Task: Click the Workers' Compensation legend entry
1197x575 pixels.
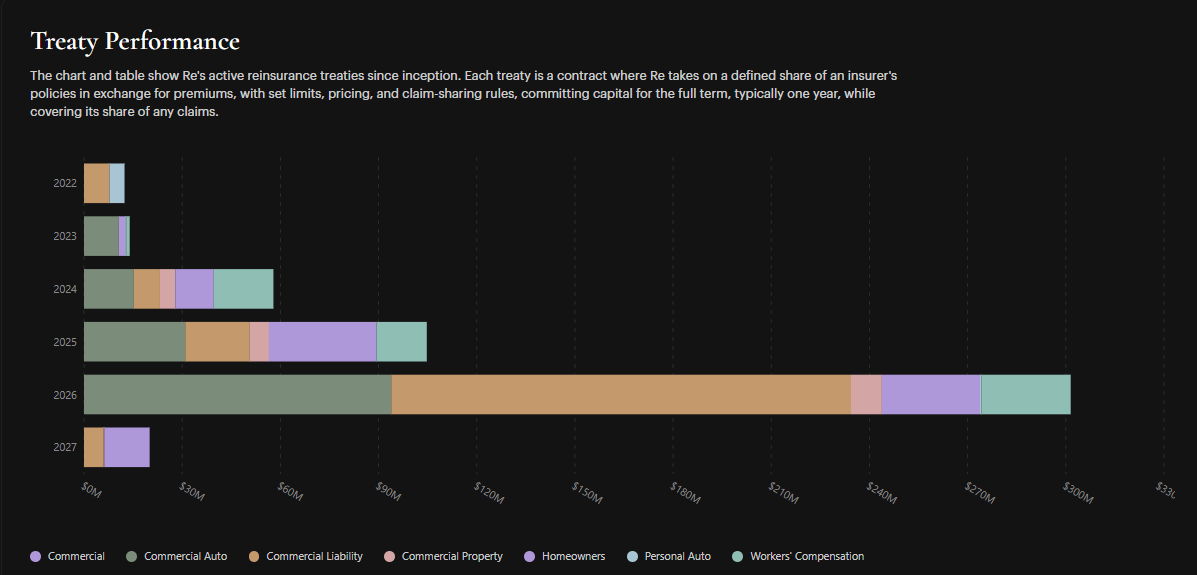Action: click(x=798, y=557)
